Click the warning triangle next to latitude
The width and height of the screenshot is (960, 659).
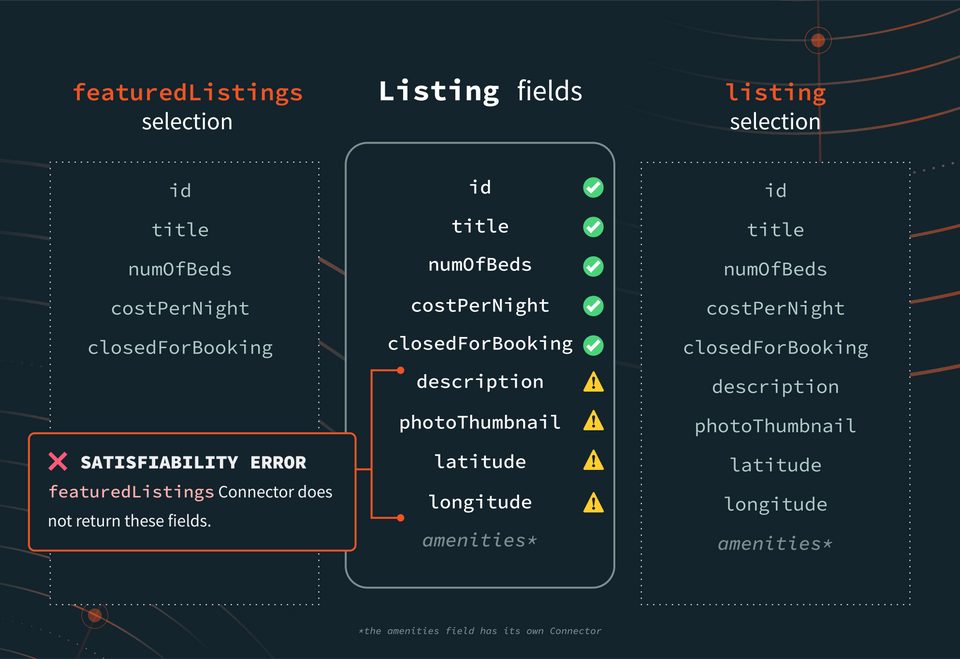tap(593, 461)
